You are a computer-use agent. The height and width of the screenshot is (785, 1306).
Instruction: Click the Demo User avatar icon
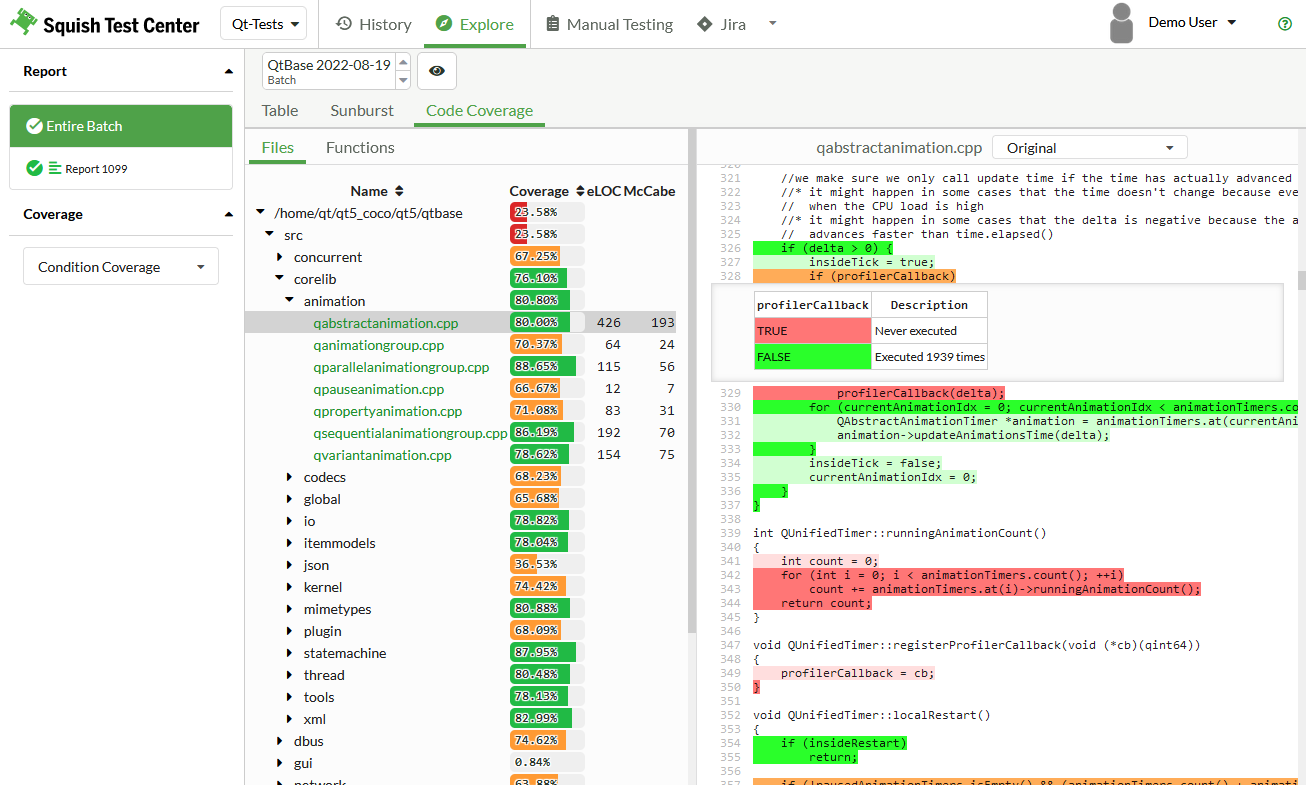click(x=1122, y=24)
